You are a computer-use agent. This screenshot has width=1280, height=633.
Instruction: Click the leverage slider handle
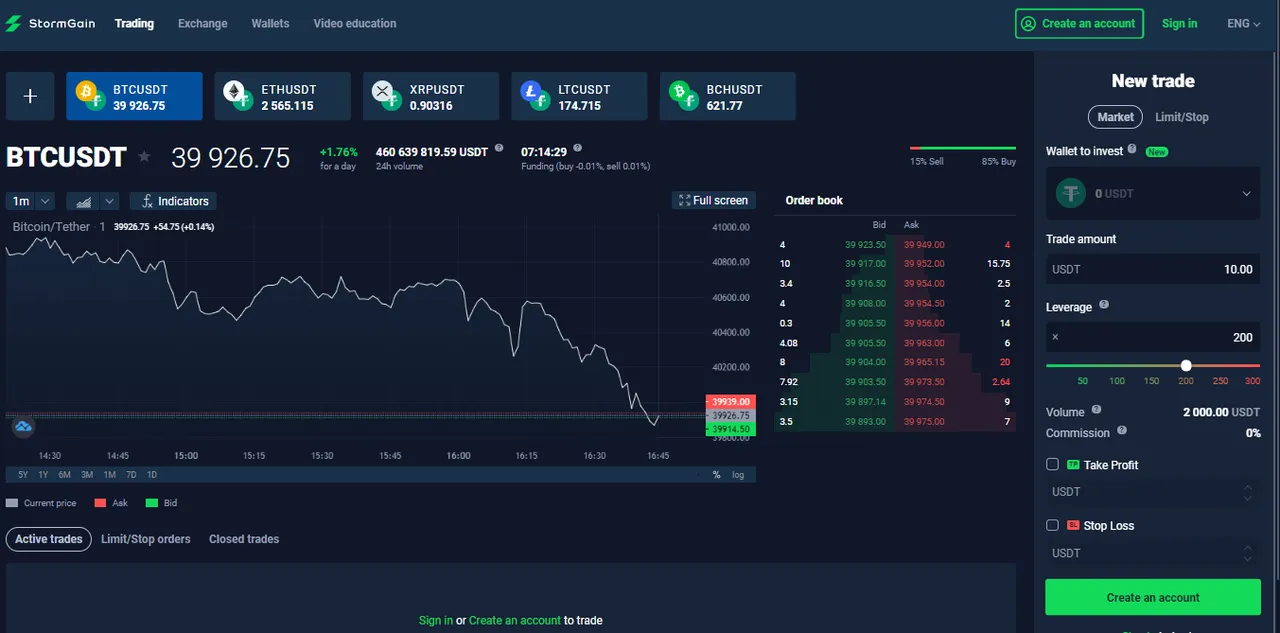pyautogui.click(x=1186, y=366)
